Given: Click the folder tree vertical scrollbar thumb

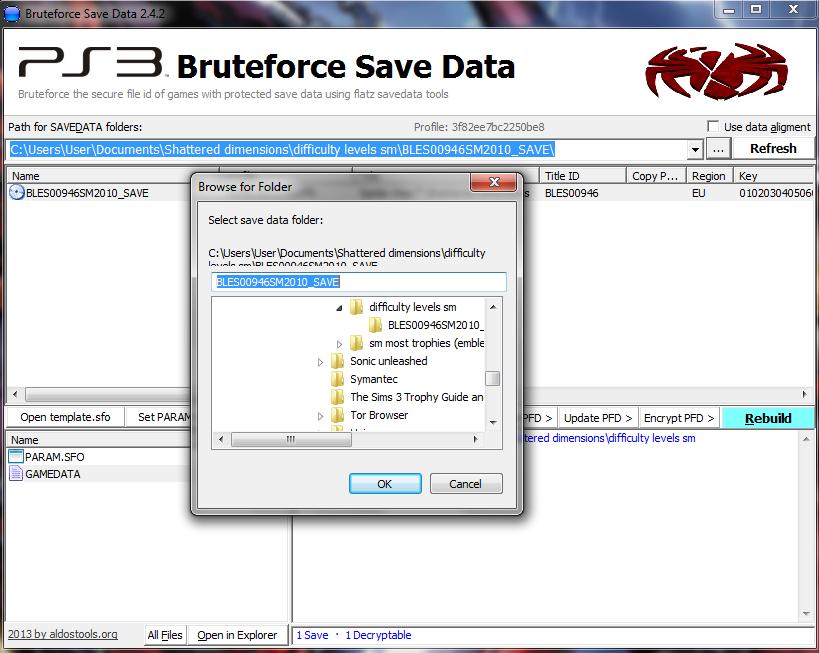Looking at the screenshot, I should pos(493,378).
